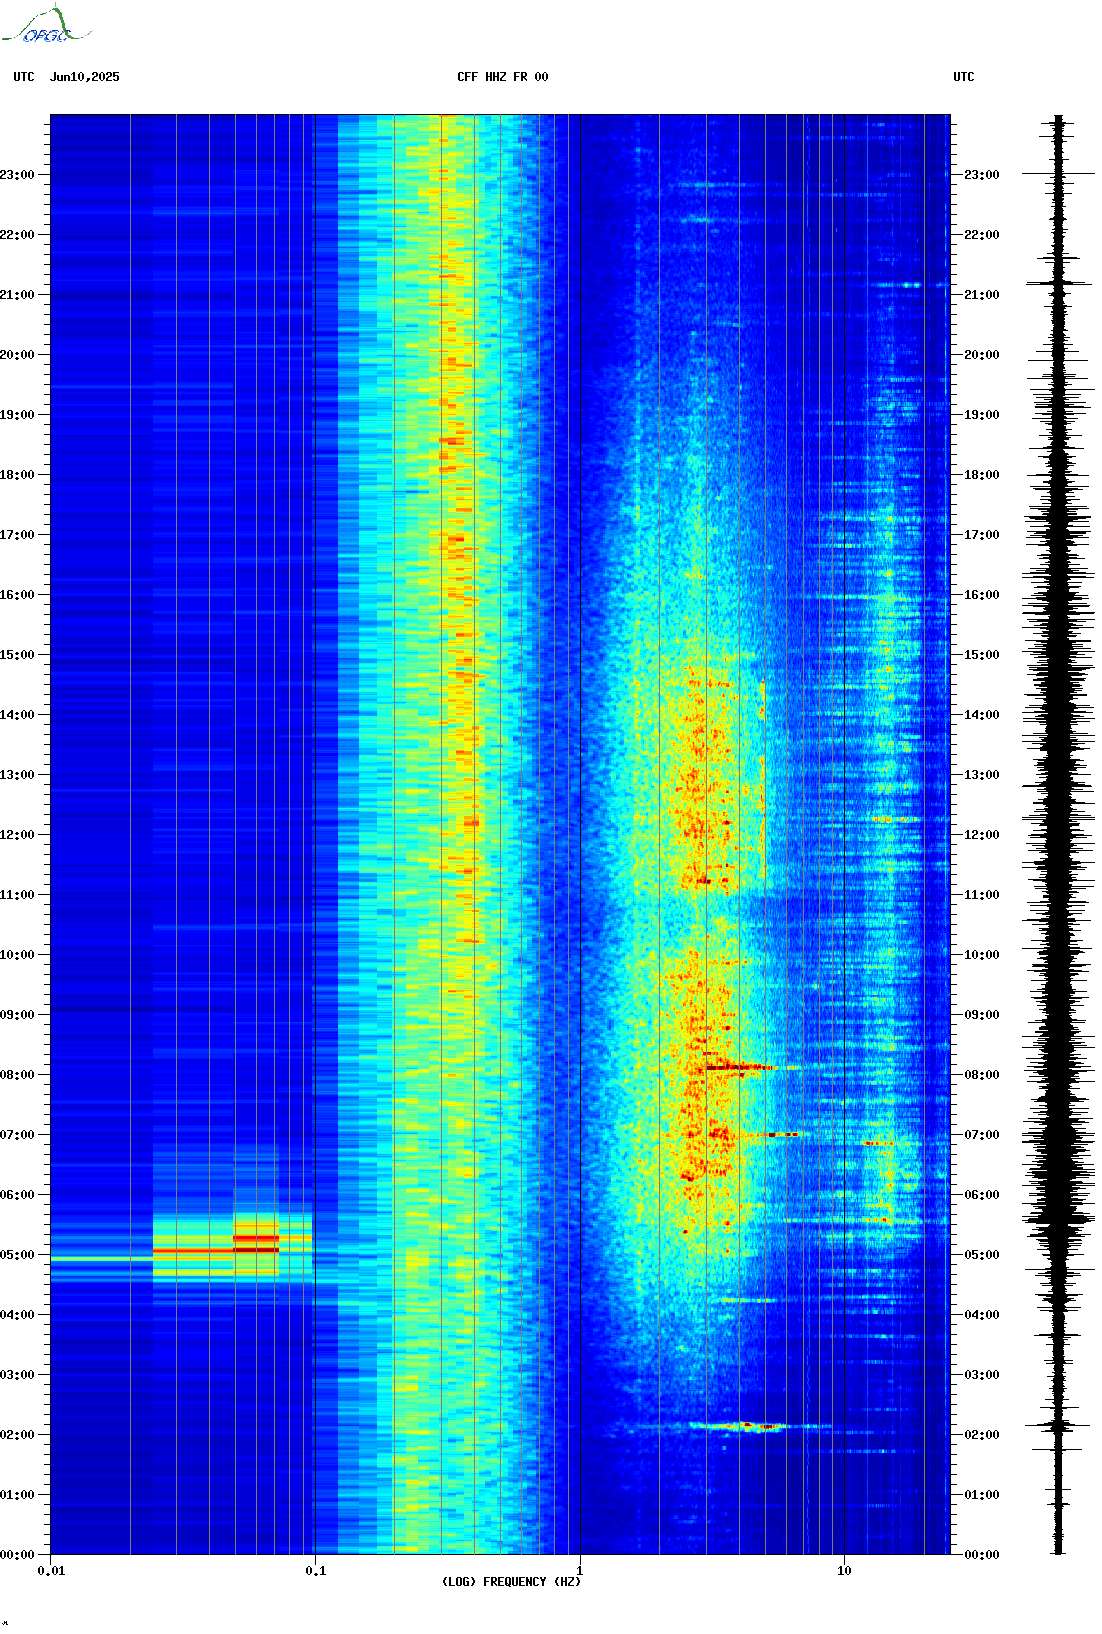Click the 16:00 label on the left time axis
Viewport: 1102px width, 1634px height.
pyautogui.click(x=17, y=595)
